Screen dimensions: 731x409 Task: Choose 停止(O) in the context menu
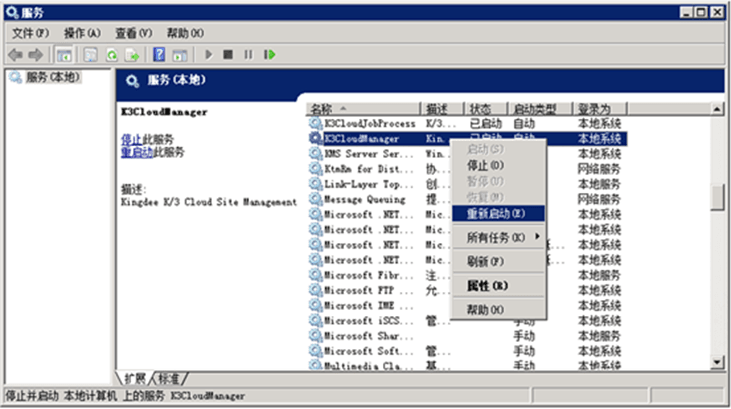[498, 166]
